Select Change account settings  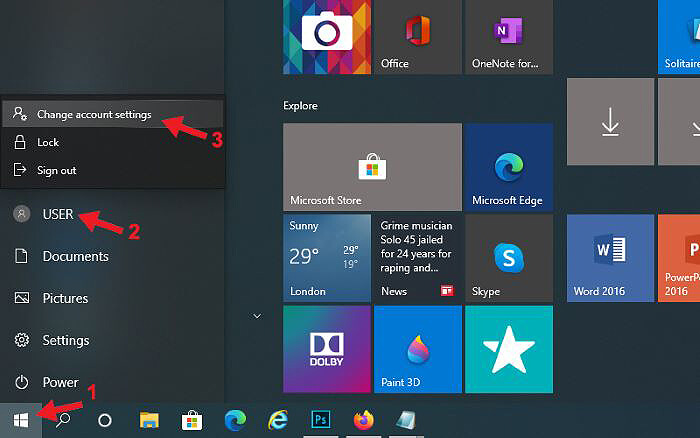(112, 114)
